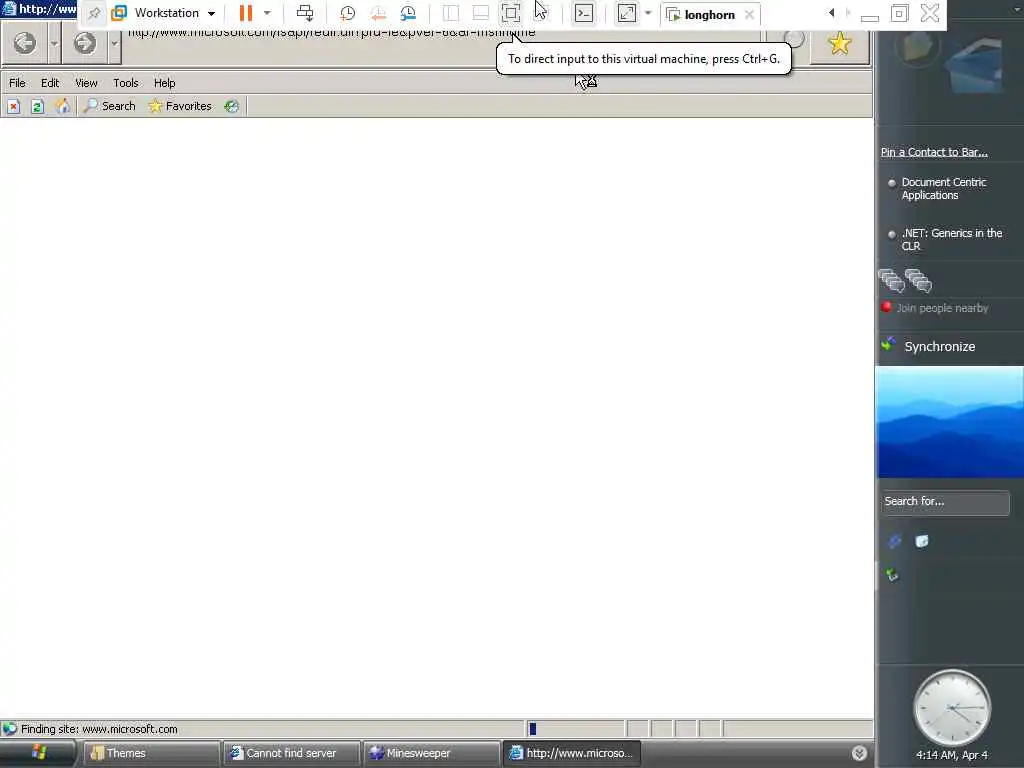Click the first chat bubbles icon in sidebar

[891, 281]
